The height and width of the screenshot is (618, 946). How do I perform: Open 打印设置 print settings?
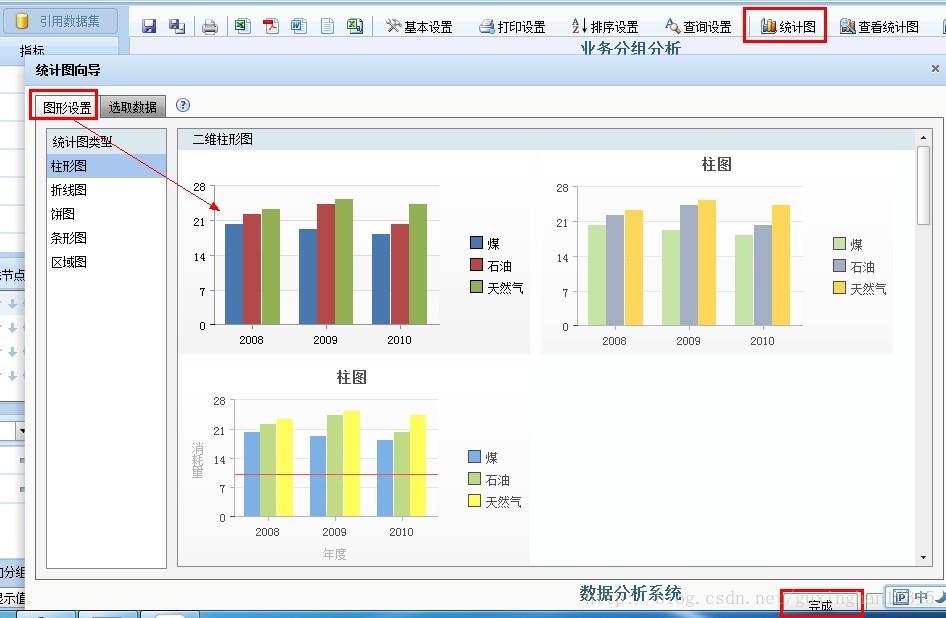(x=512, y=27)
